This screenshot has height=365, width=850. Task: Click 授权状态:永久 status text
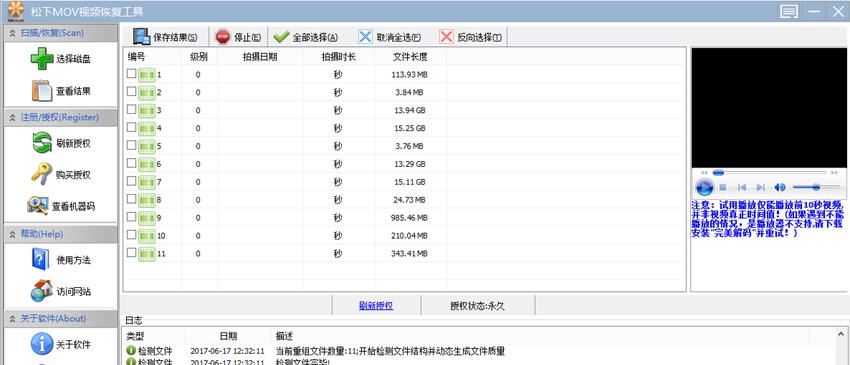coord(478,306)
